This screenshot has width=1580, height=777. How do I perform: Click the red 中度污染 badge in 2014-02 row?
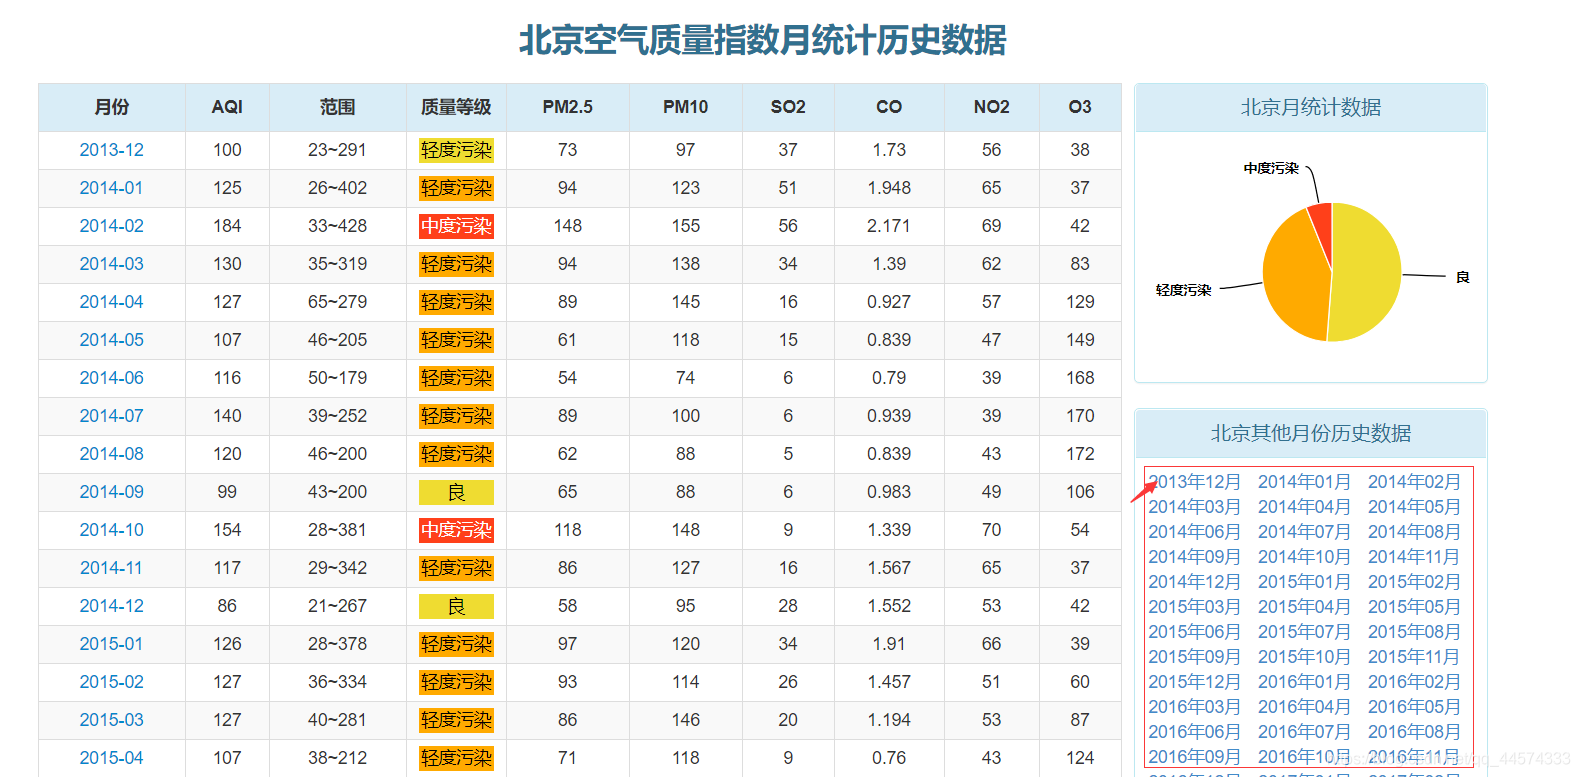click(456, 226)
